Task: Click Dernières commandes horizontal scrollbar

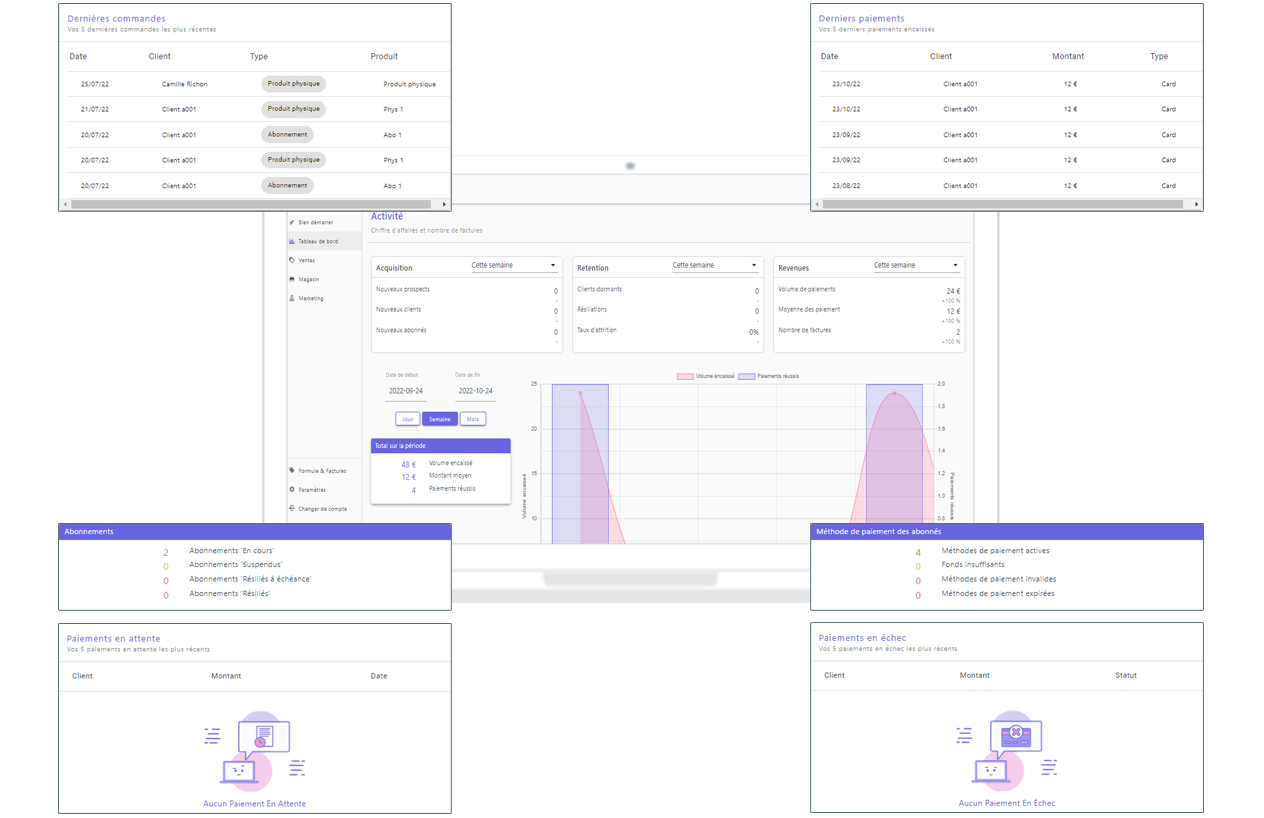Action: coord(251,204)
